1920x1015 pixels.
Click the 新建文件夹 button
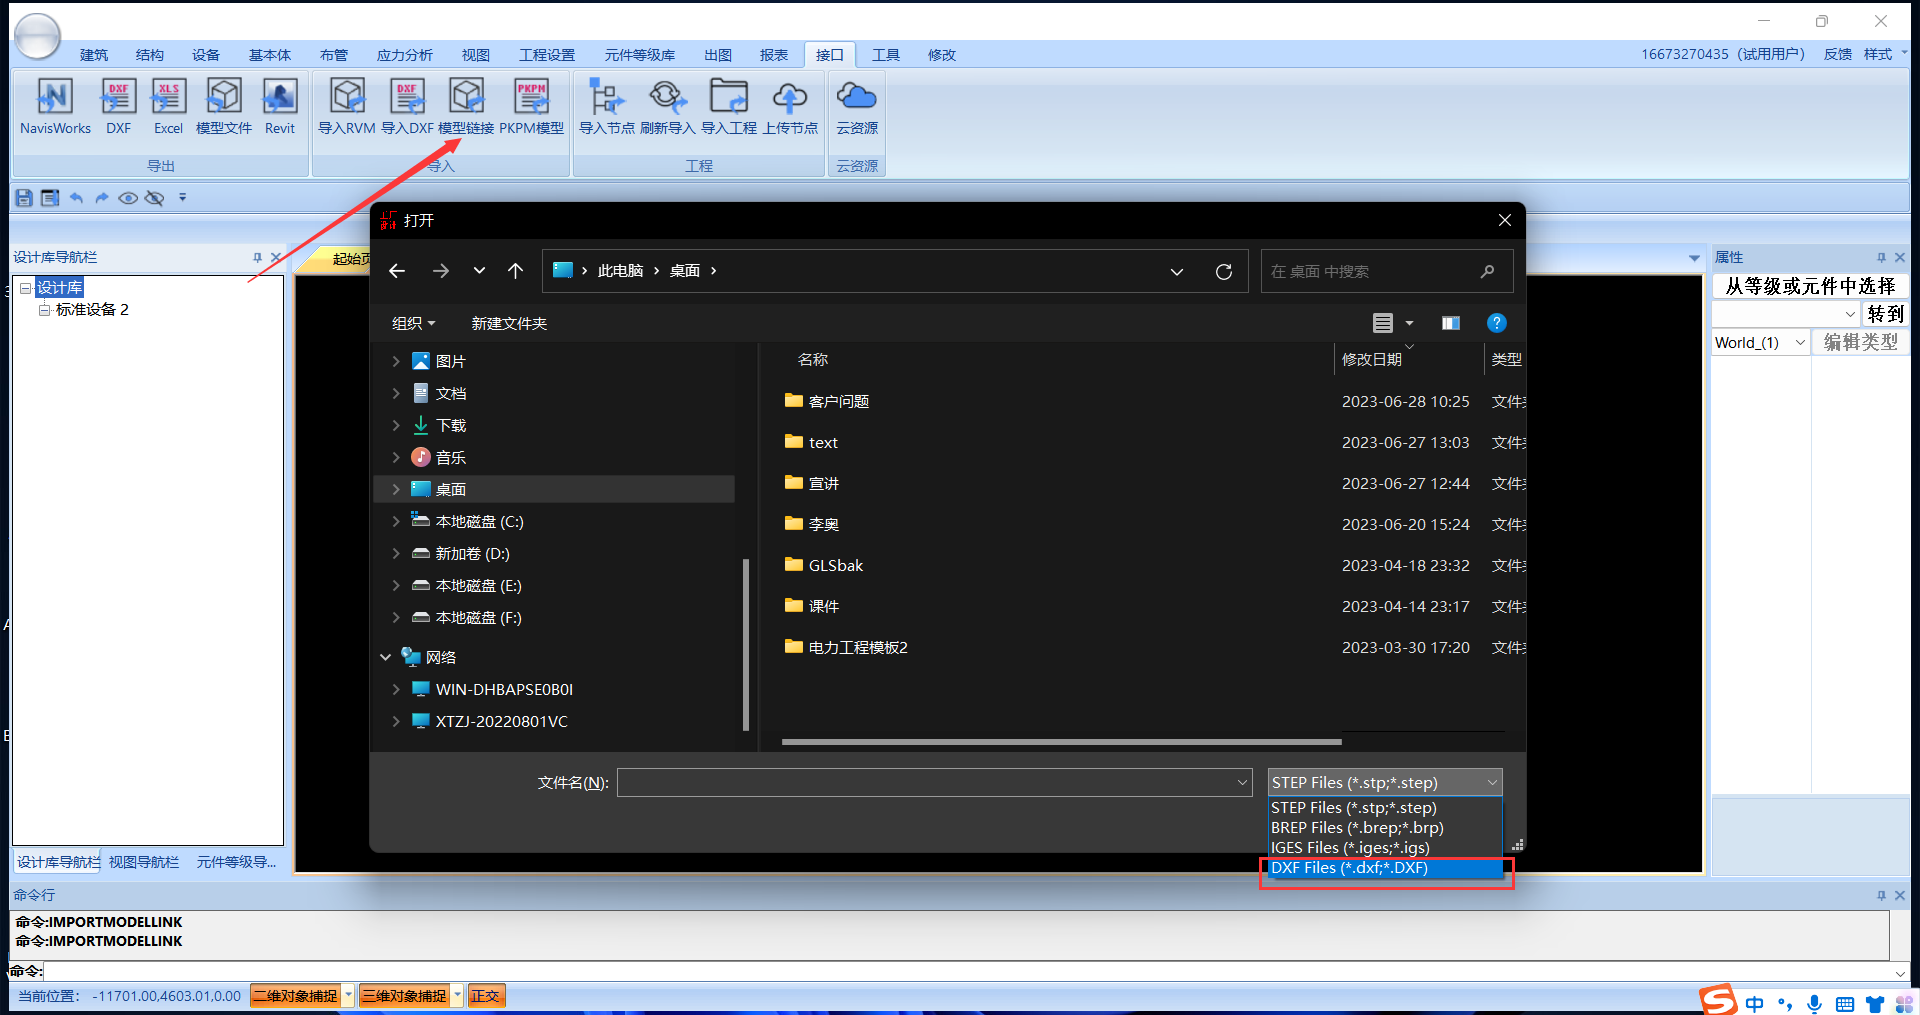[x=509, y=324]
